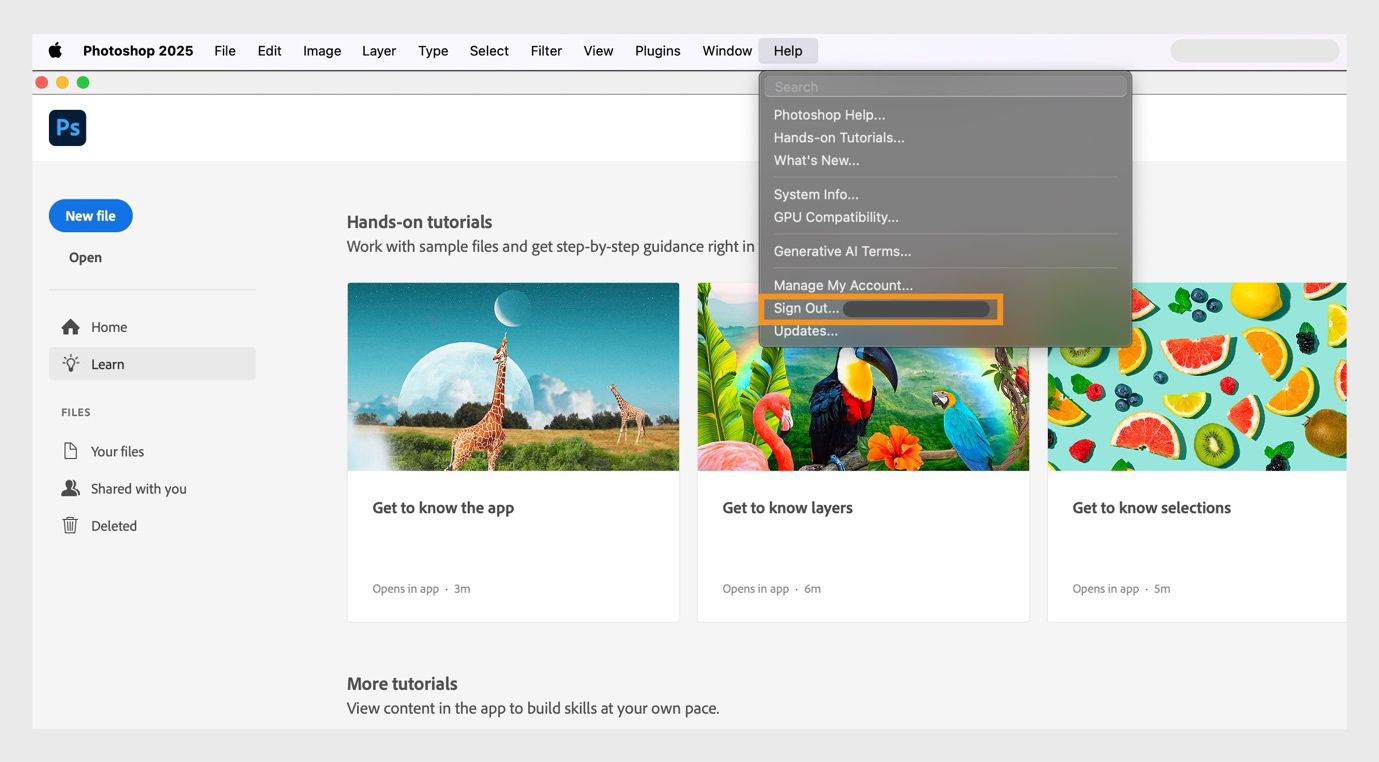Screen dimensions: 1379x762
Task: Select the Home icon in the sidebar
Action: [x=70, y=326]
